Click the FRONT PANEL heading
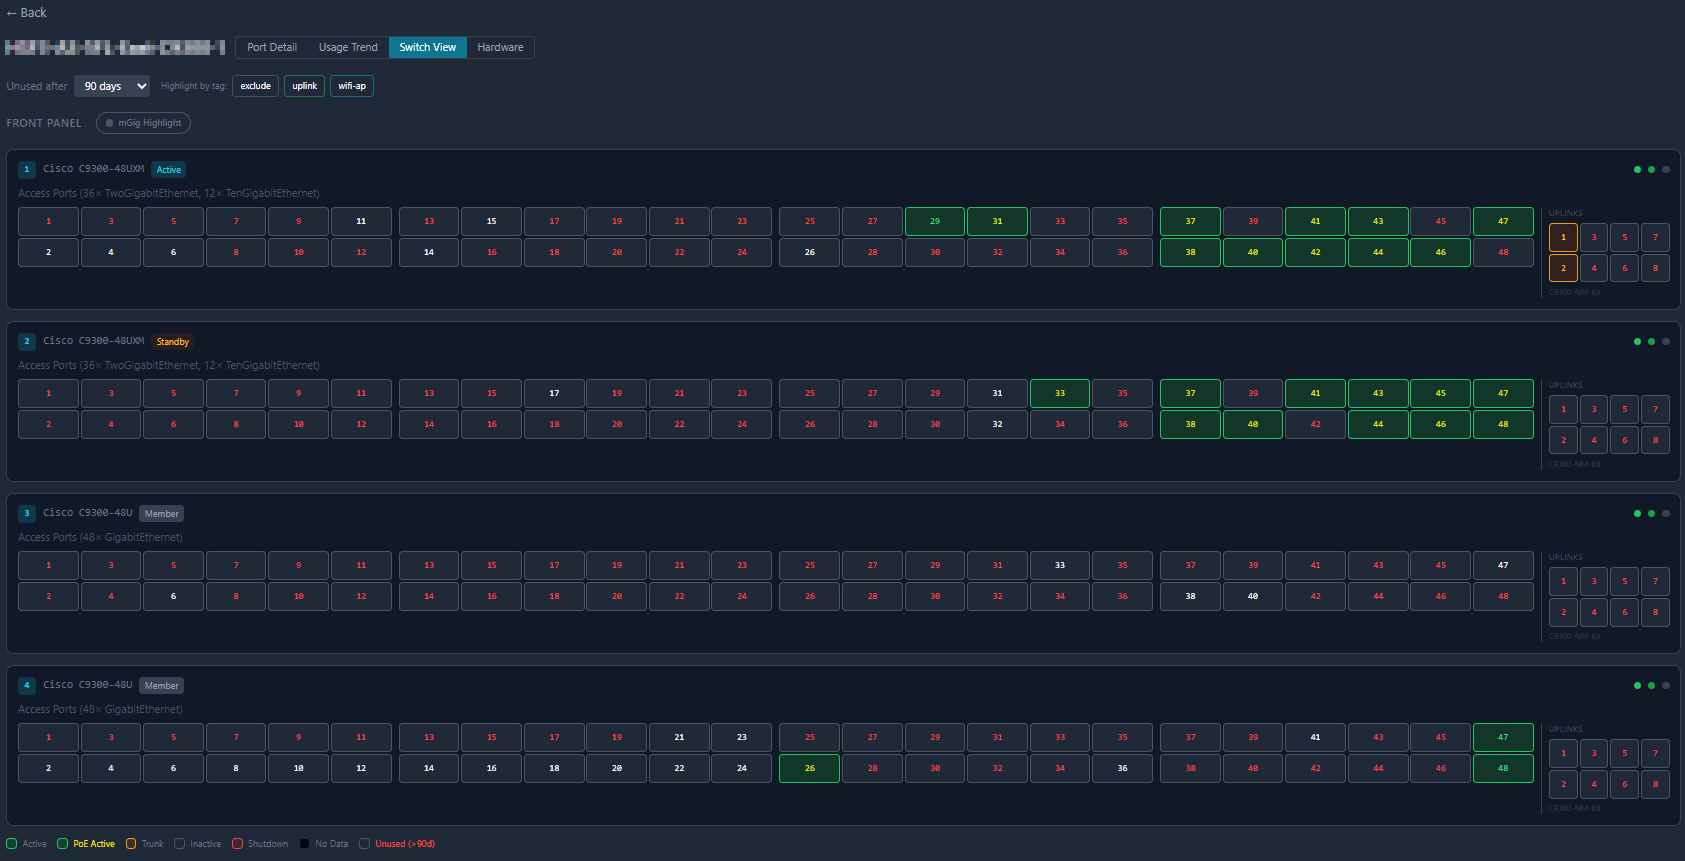Viewport: 1685px width, 861px height. (44, 123)
